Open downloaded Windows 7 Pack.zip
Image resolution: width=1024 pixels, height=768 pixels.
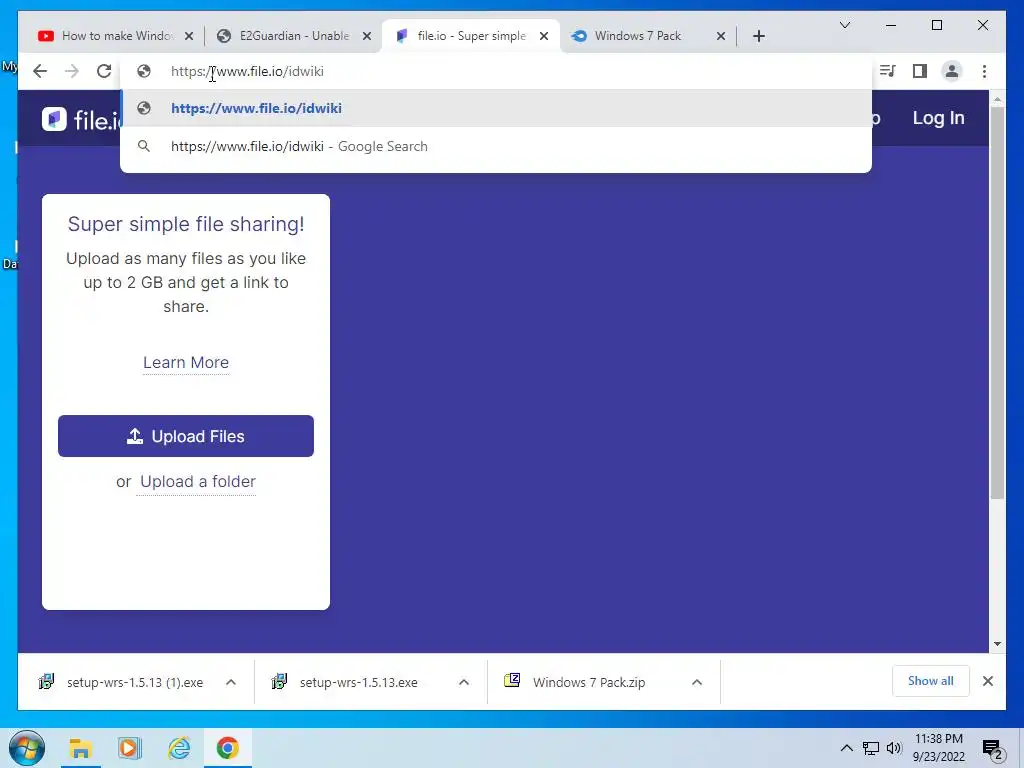coord(575,682)
